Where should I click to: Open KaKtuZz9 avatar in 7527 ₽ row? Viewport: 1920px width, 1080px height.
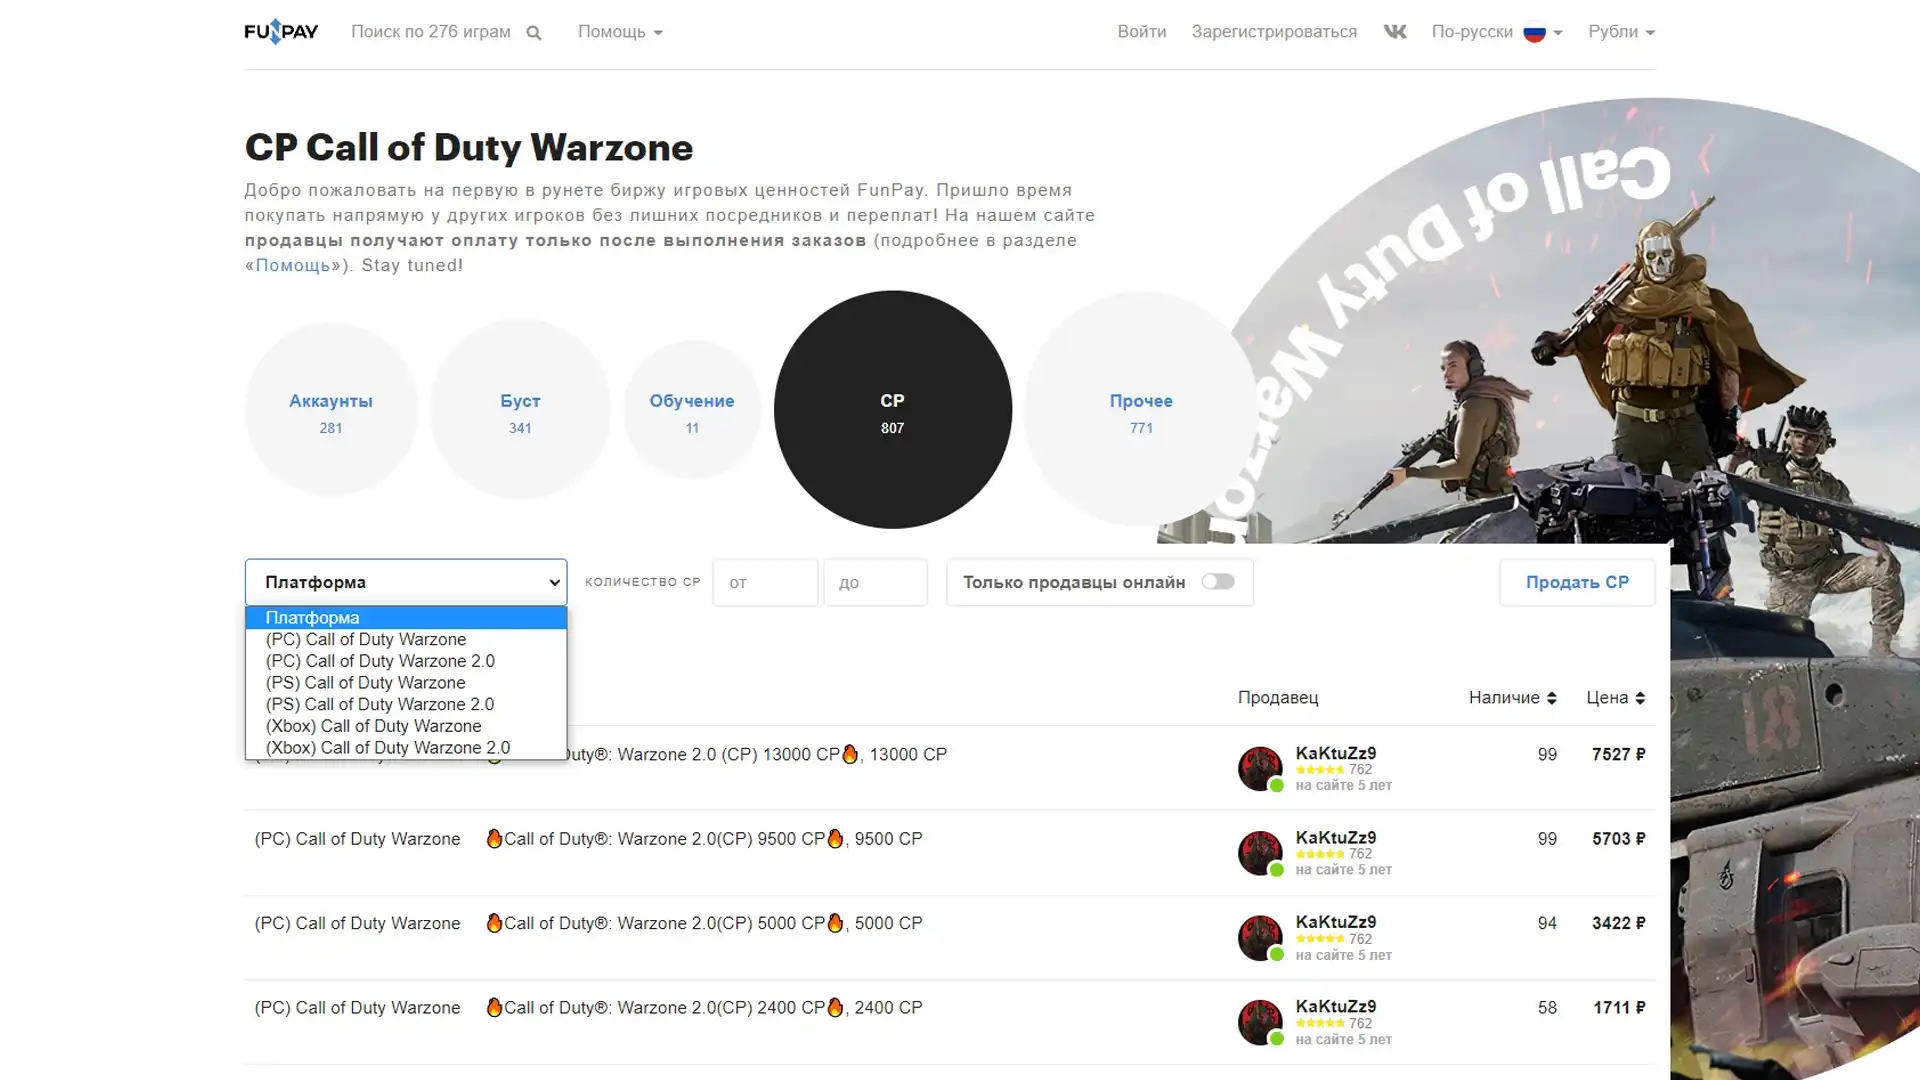(x=1260, y=768)
